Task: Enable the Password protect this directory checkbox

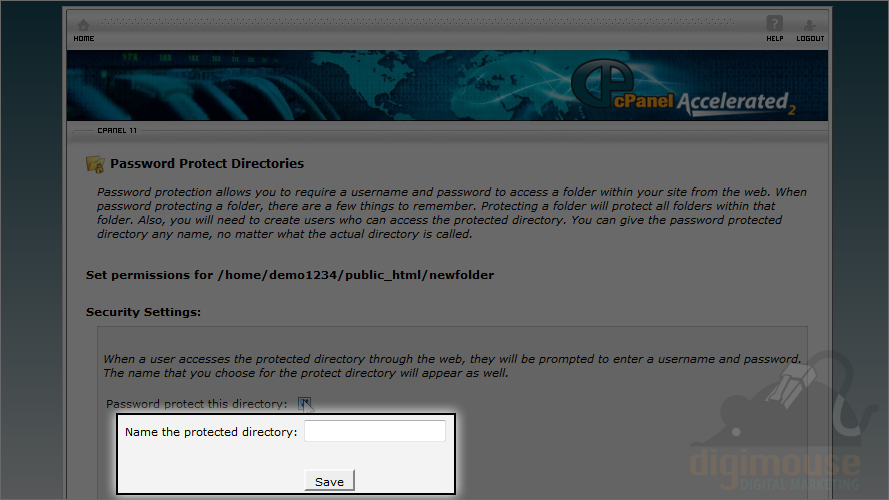Action: (304, 404)
